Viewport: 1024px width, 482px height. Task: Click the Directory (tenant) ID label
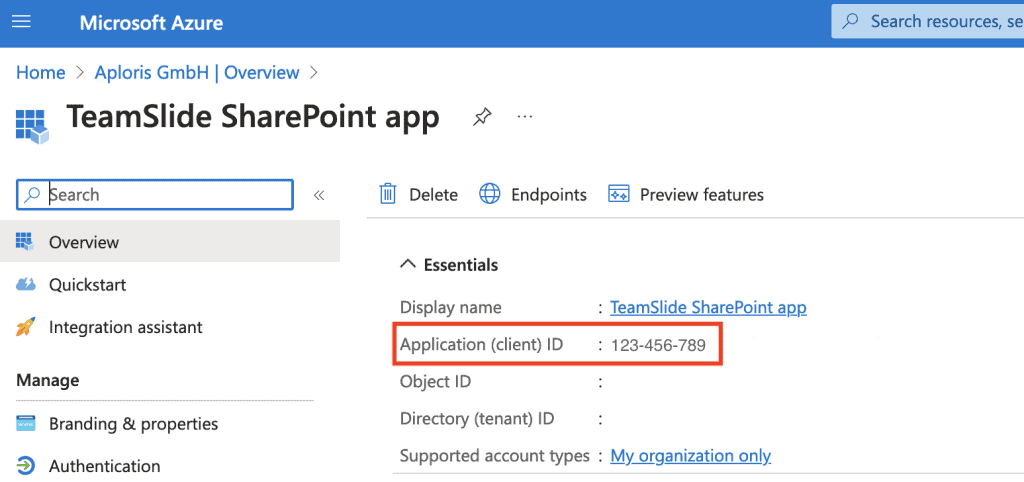click(477, 419)
